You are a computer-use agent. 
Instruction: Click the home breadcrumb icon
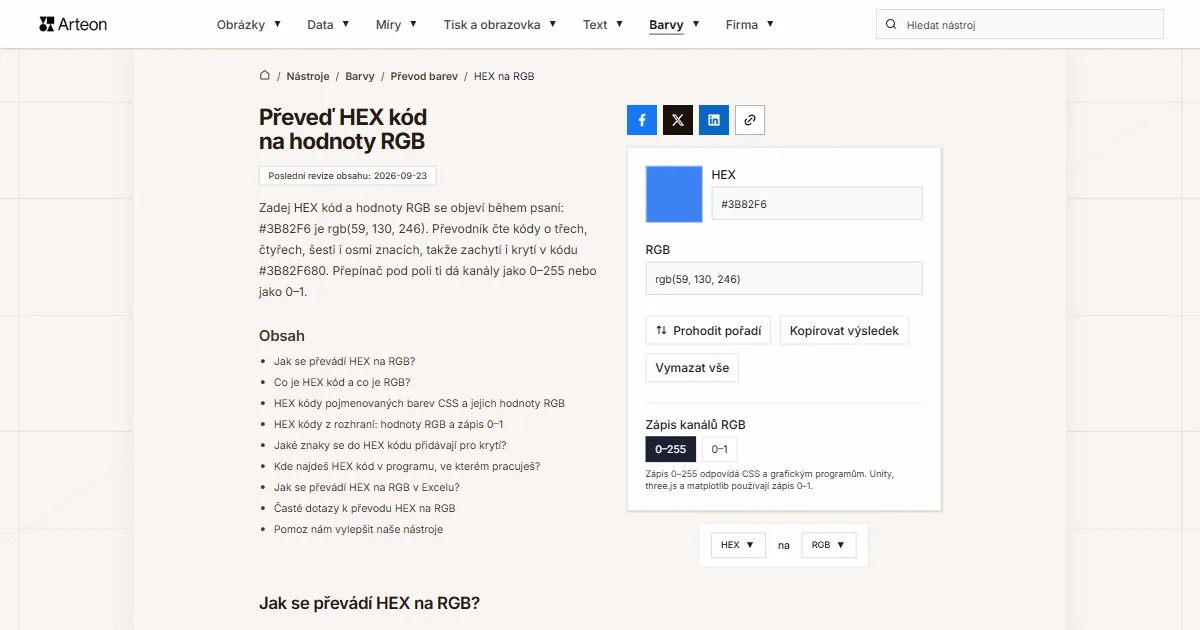(265, 76)
